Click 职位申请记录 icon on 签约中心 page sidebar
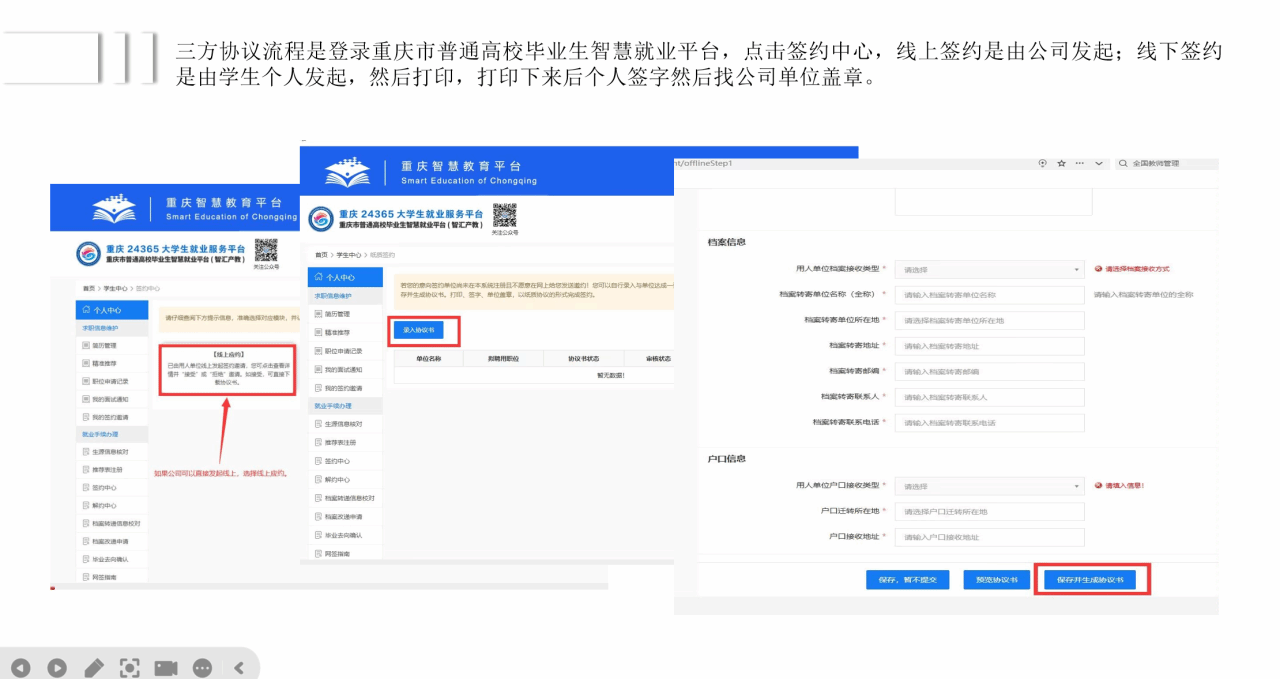This screenshot has width=1280, height=679. click(87, 381)
